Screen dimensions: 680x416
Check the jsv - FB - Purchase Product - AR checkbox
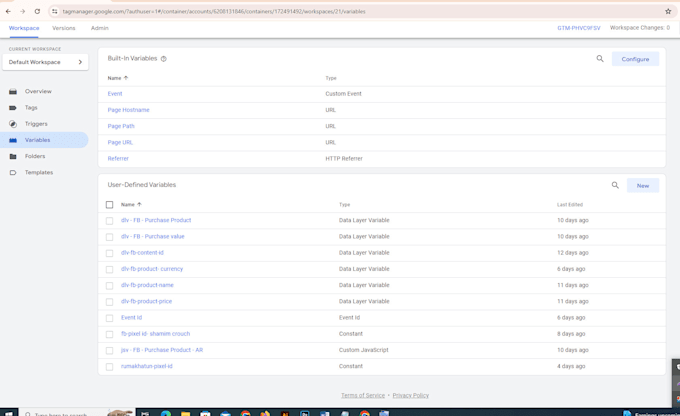pyautogui.click(x=109, y=350)
